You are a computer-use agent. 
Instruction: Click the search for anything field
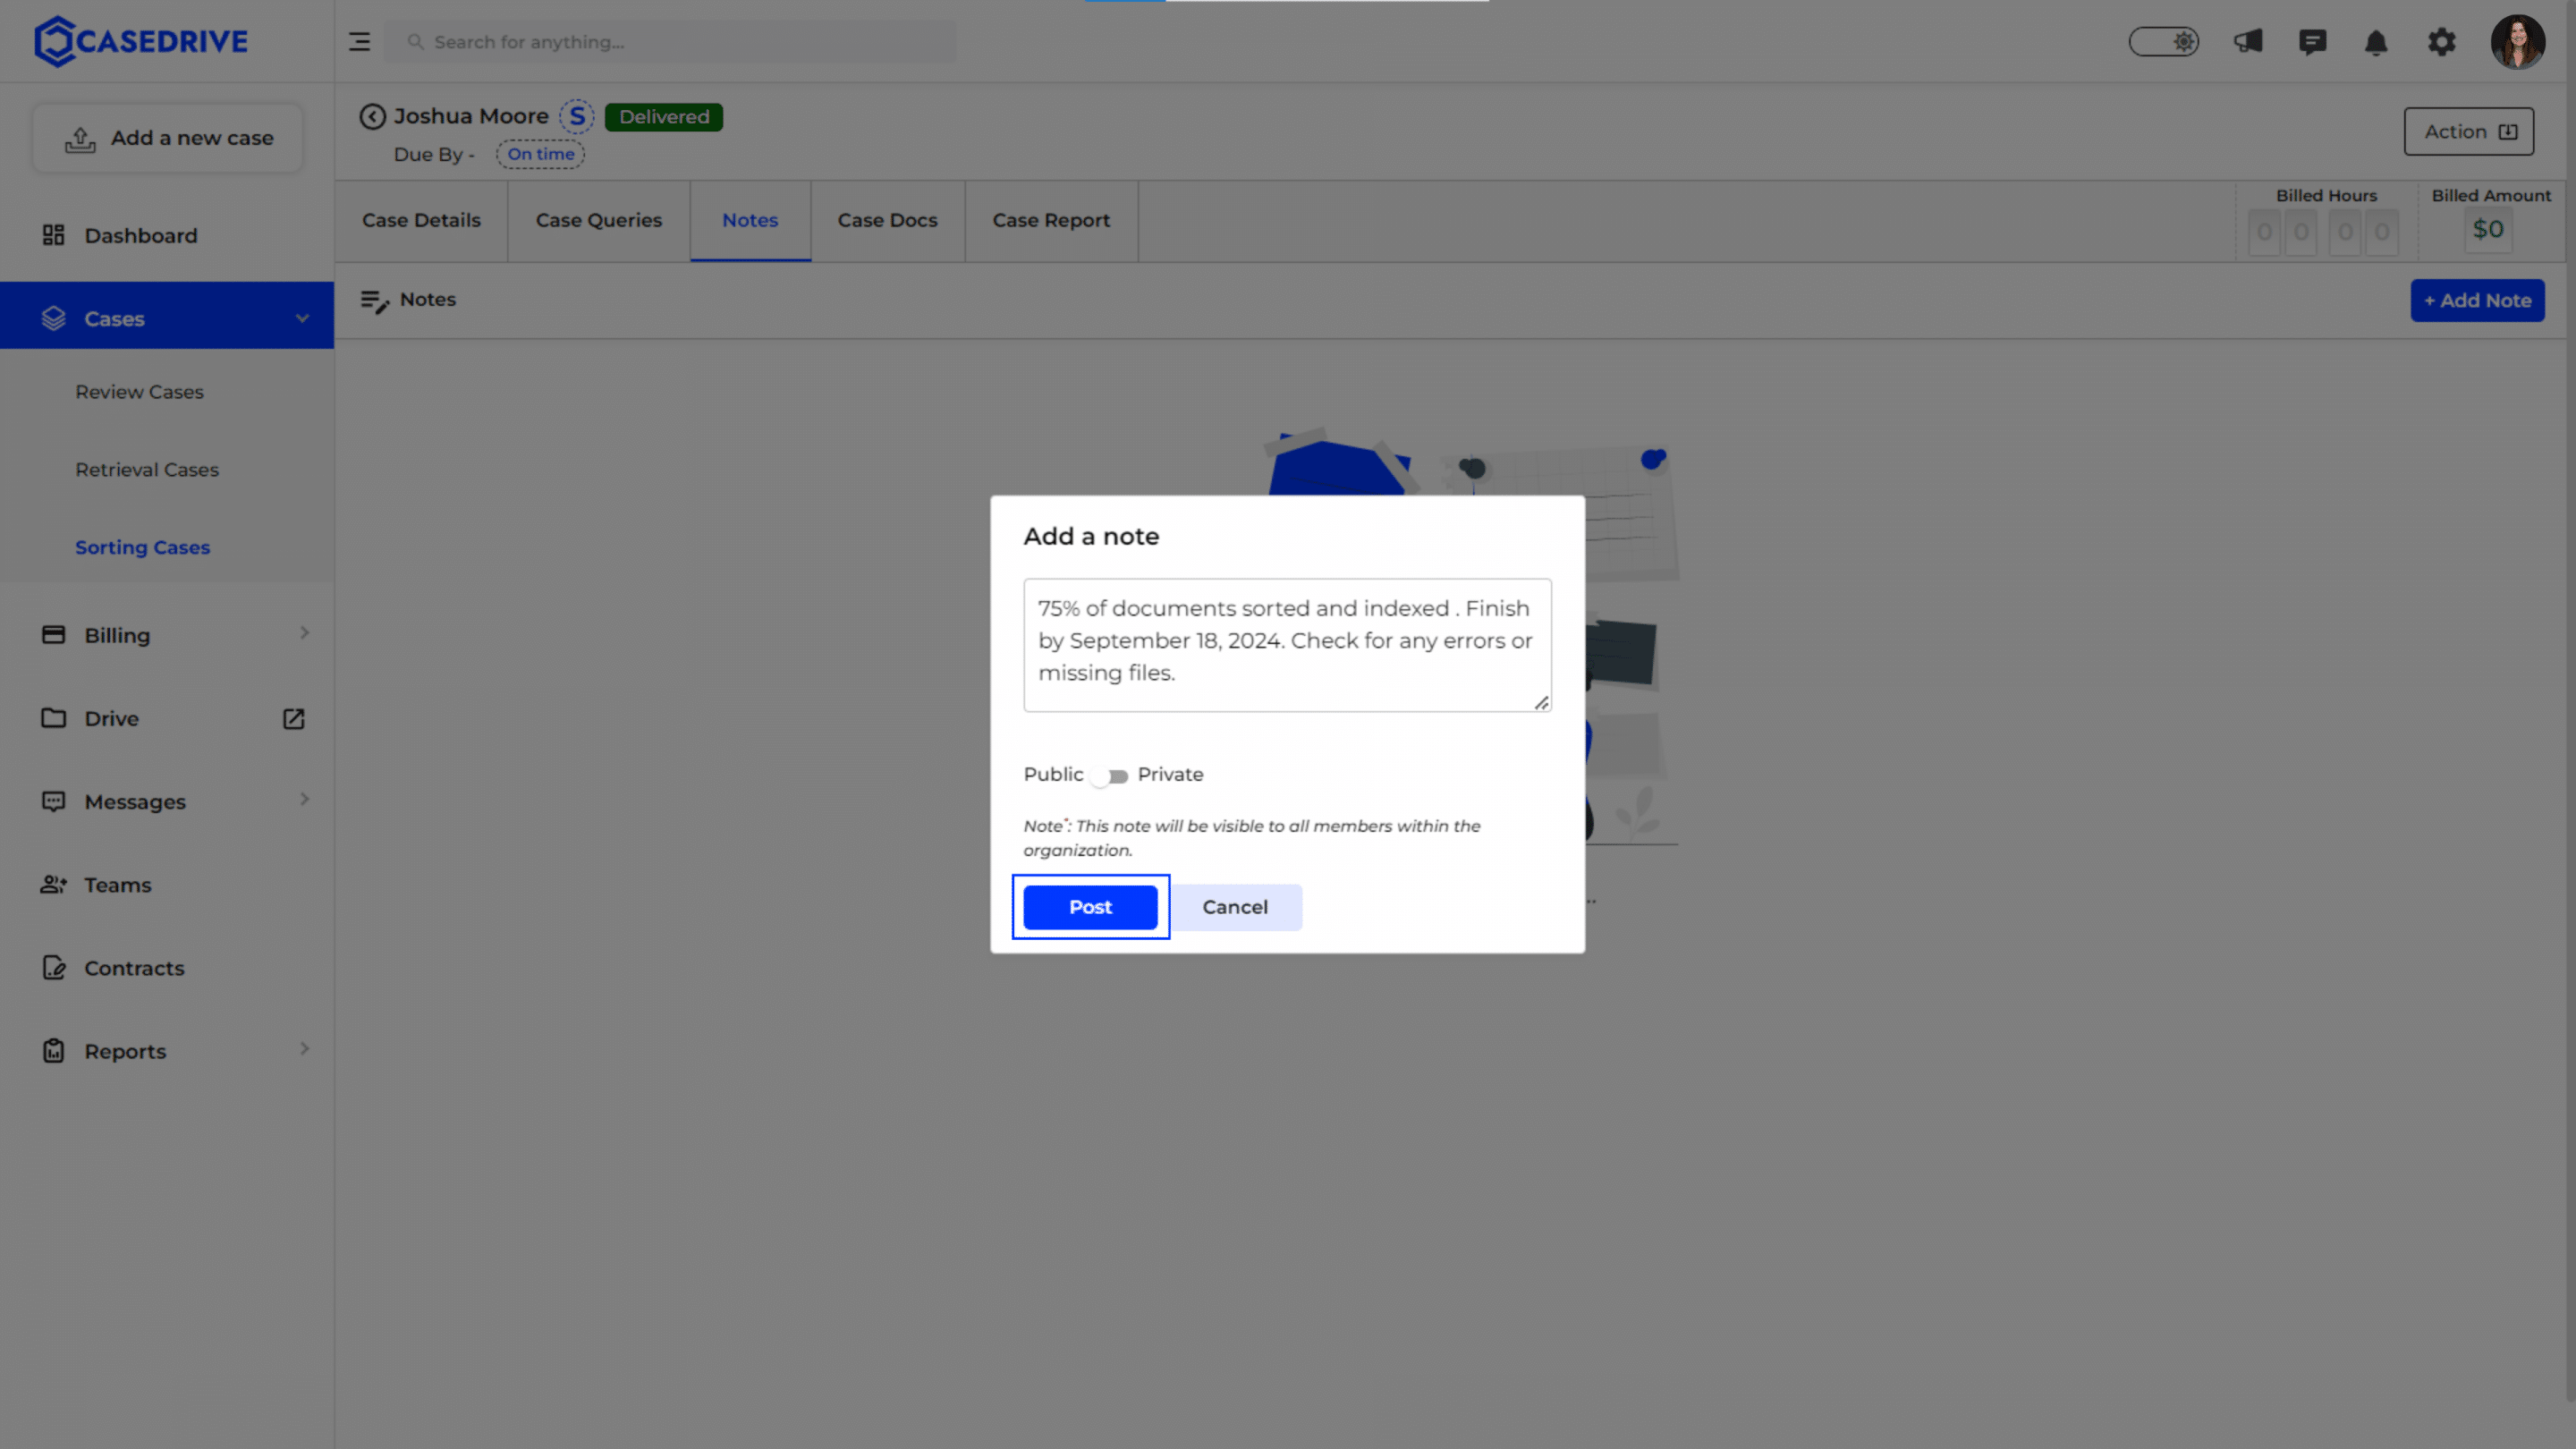[670, 42]
